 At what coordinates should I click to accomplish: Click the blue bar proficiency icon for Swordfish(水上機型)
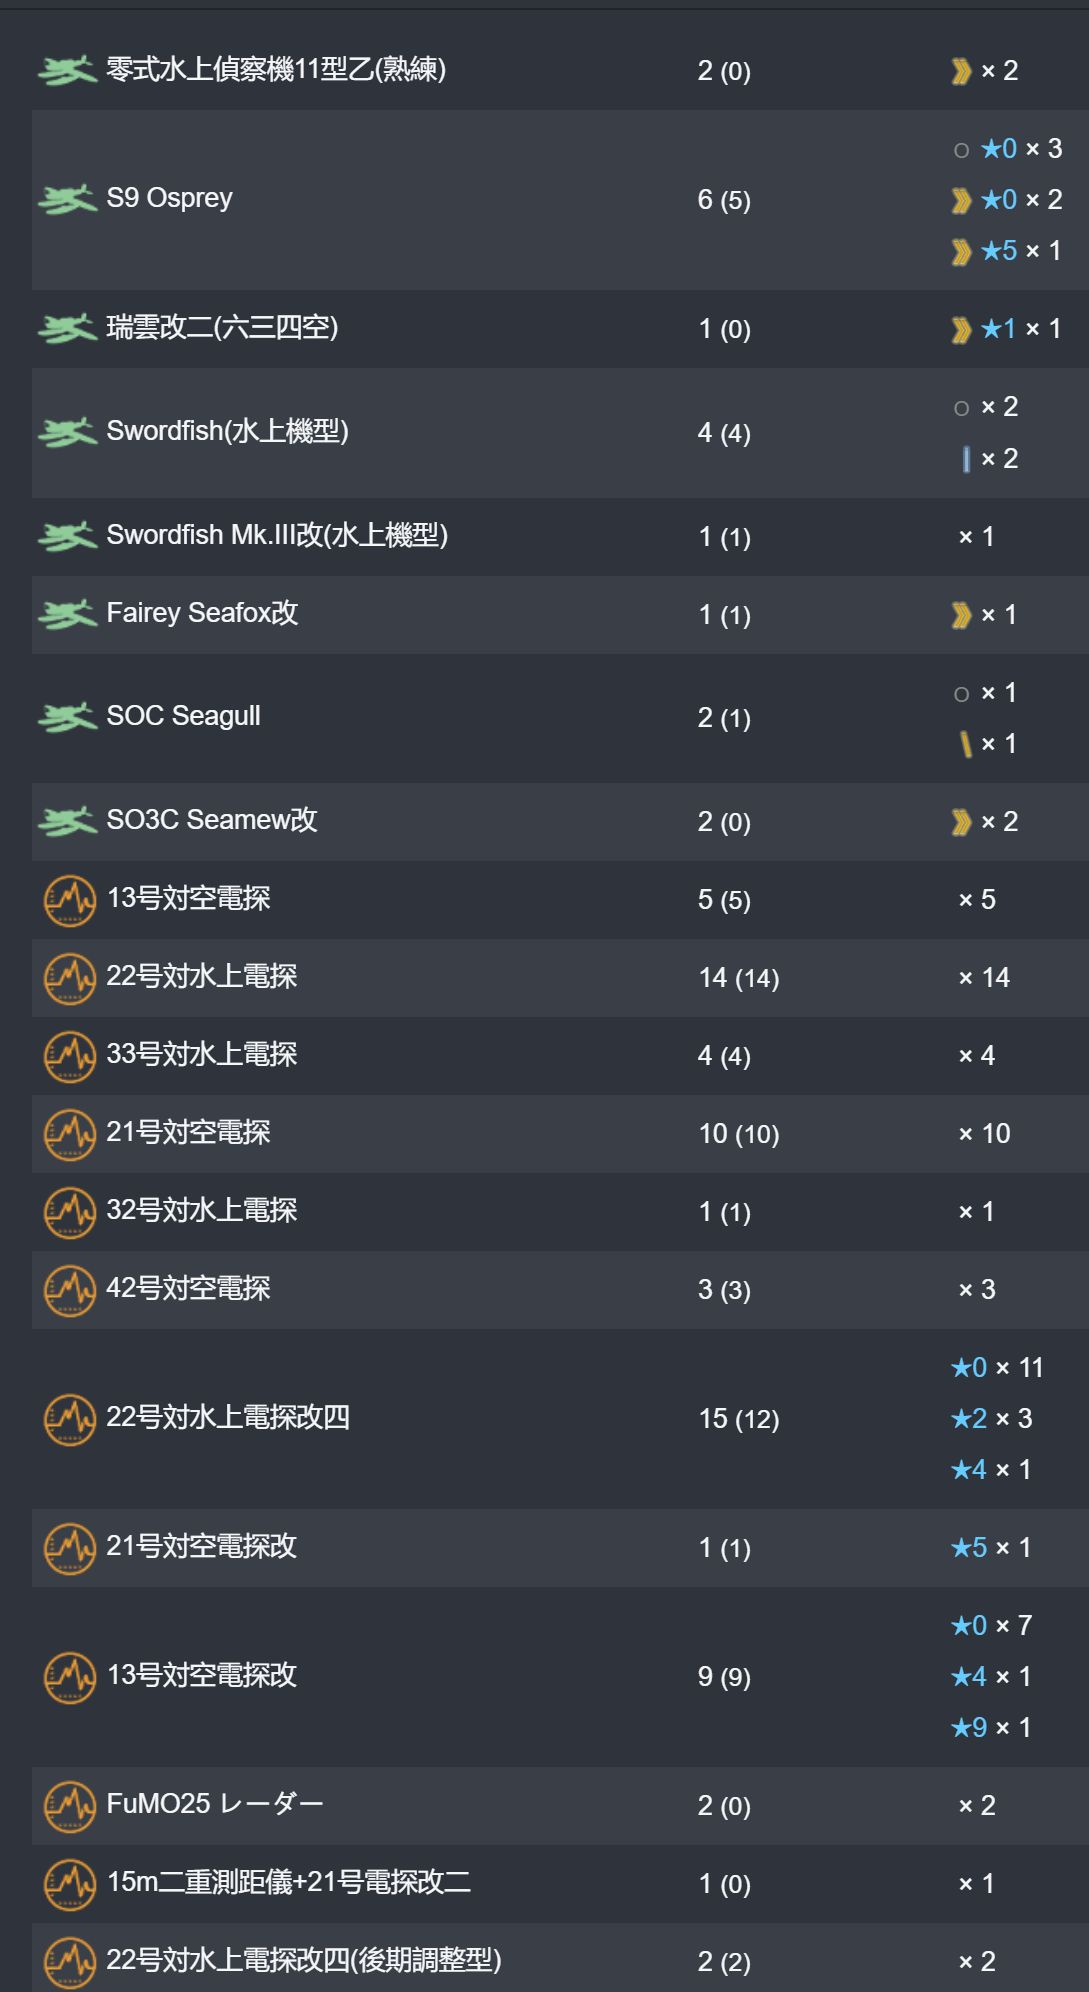point(966,459)
